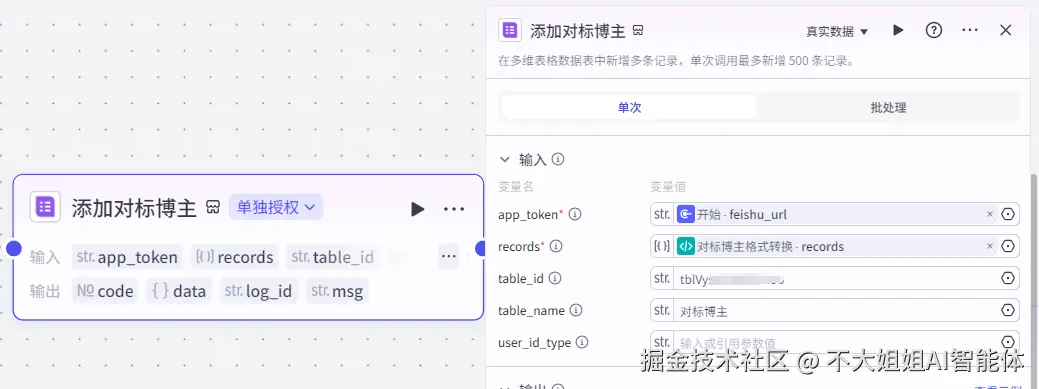1039x389 pixels.
Task: Click the data output tag on node
Action: (x=179, y=291)
